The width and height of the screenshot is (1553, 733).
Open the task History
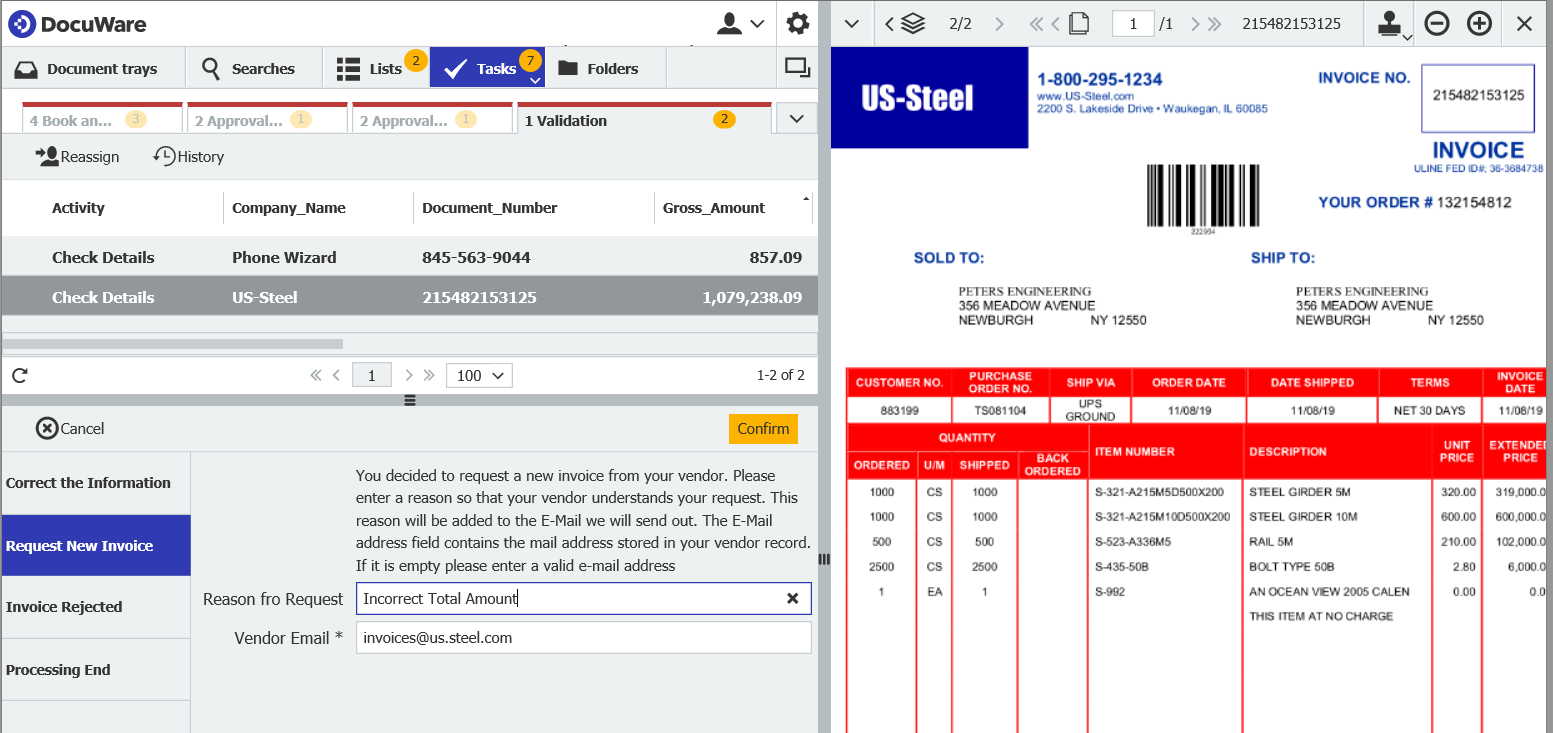[188, 156]
